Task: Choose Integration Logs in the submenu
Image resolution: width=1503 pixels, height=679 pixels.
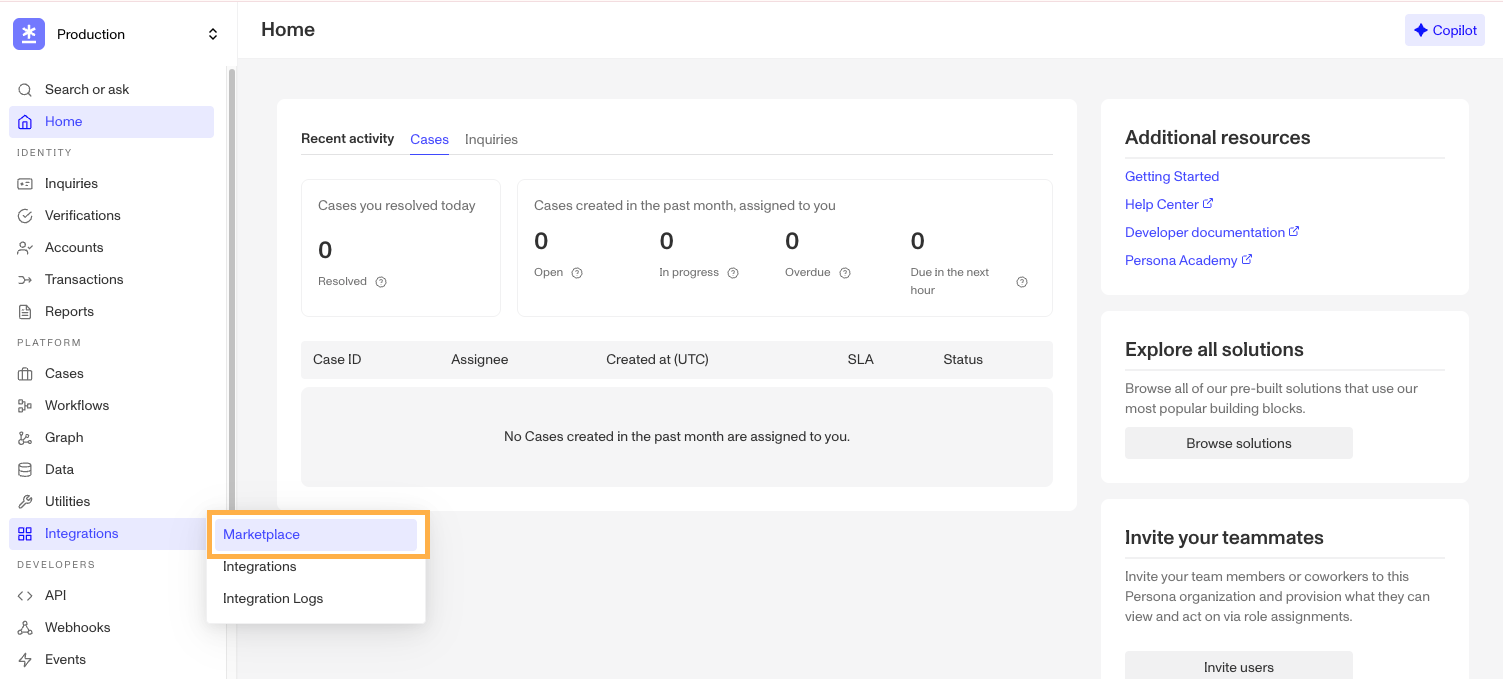Action: pyautogui.click(x=273, y=599)
